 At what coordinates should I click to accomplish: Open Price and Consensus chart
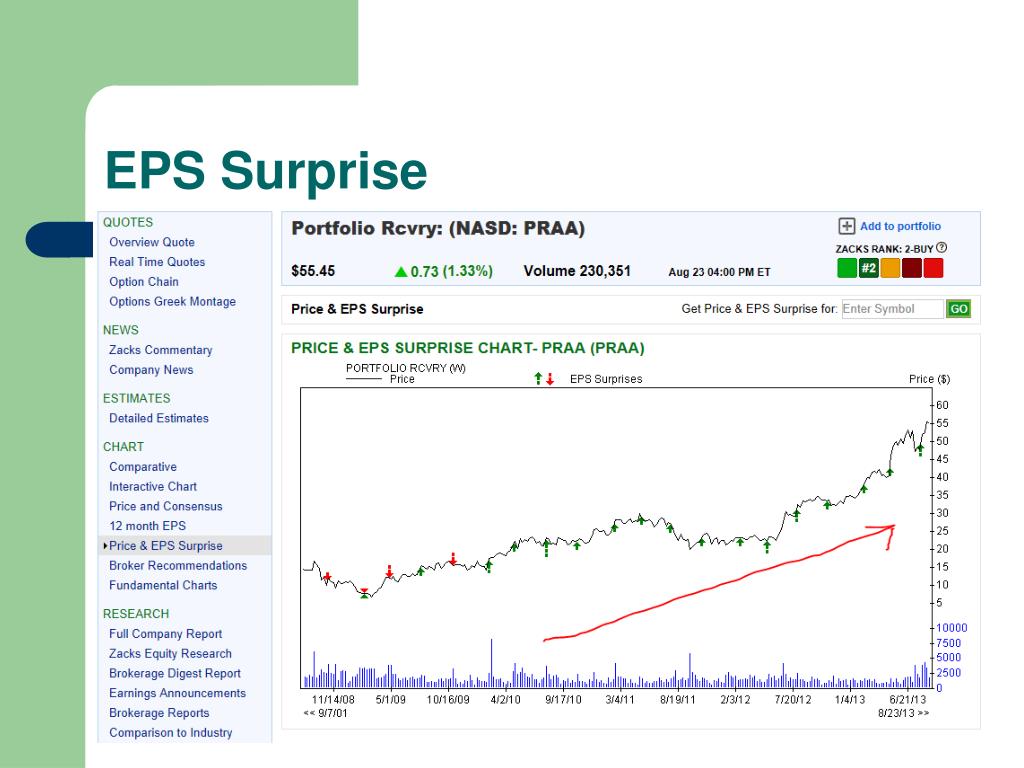click(x=166, y=506)
